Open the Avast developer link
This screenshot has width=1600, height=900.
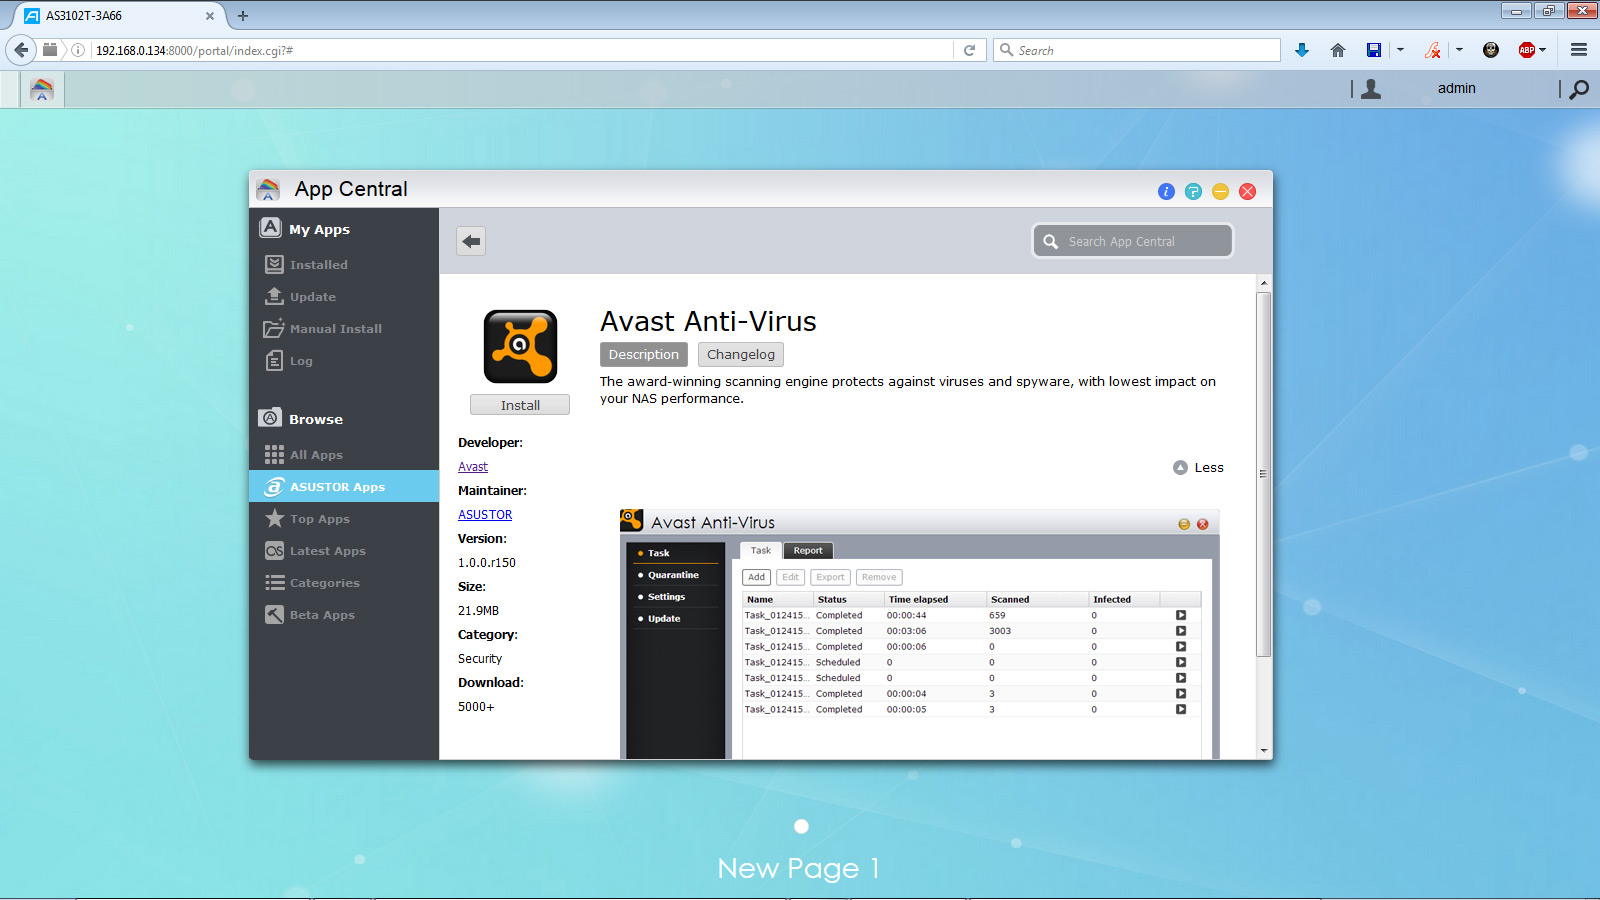tap(473, 467)
